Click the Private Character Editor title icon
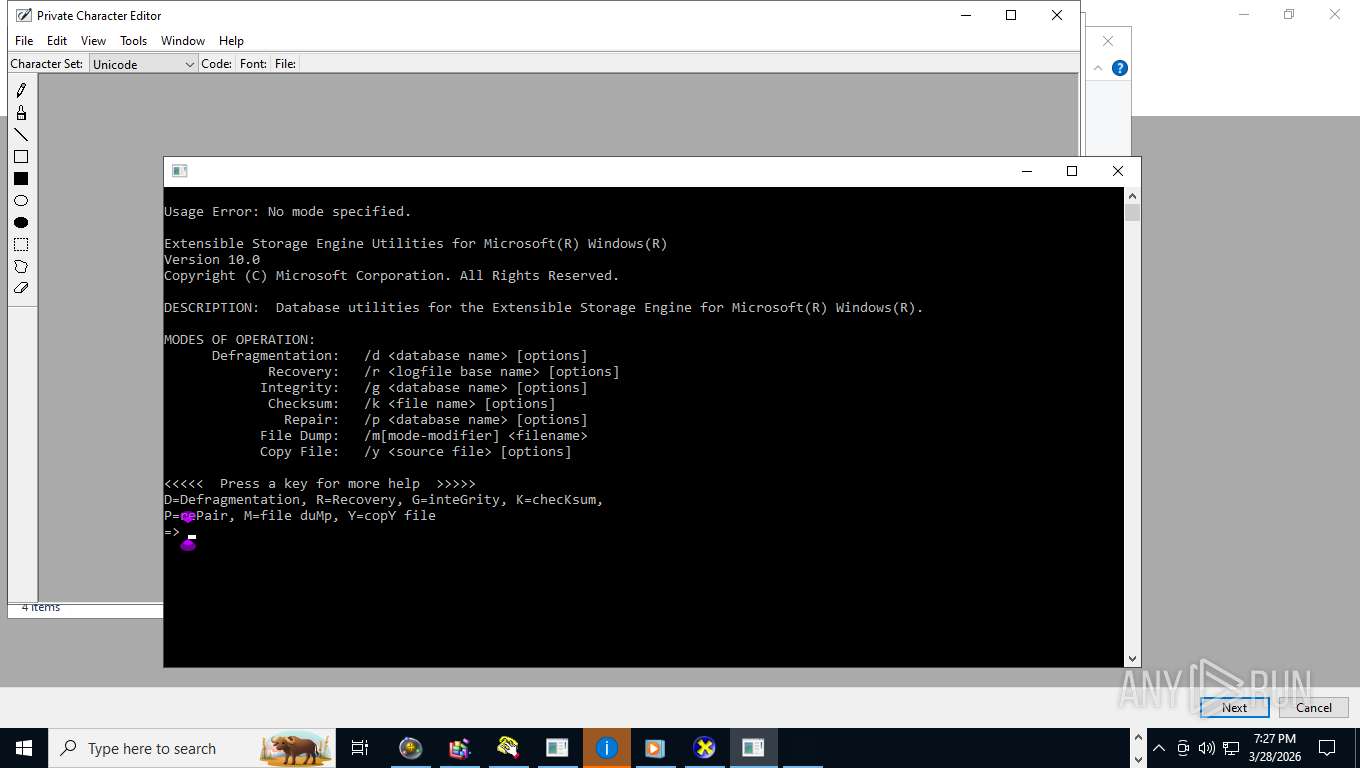Viewport: 1360px width, 768px height. 23,15
